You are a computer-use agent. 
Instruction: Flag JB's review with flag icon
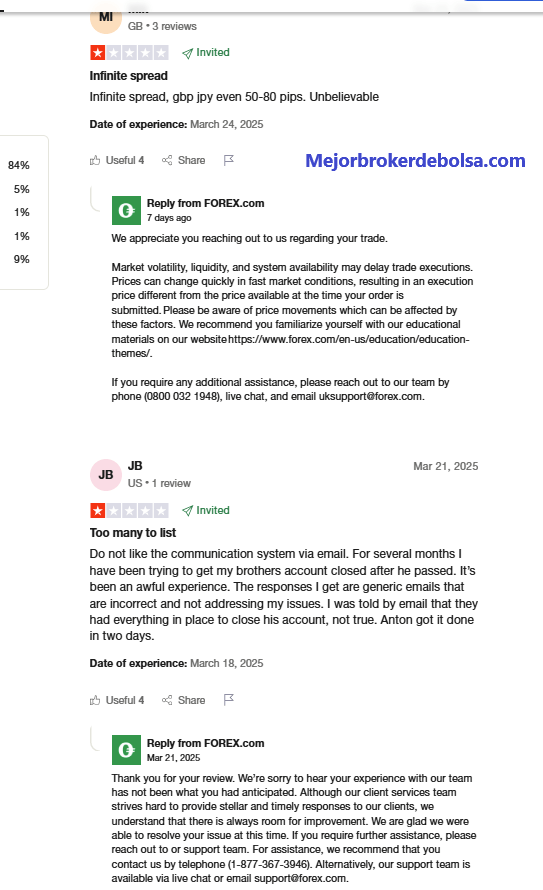click(229, 700)
